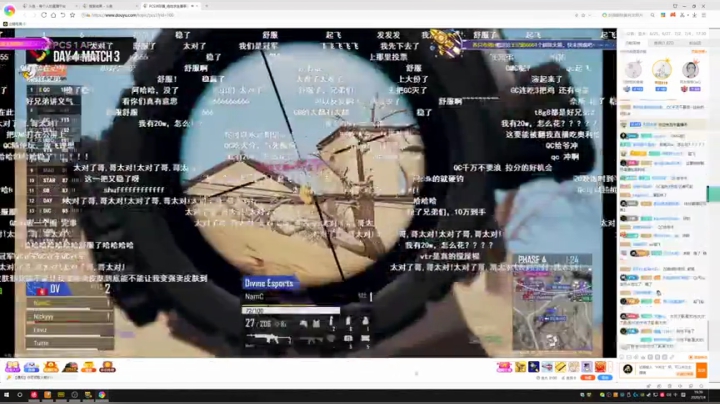Click the orange link beside chat toolbar
720x404 pixels.
click(698, 357)
